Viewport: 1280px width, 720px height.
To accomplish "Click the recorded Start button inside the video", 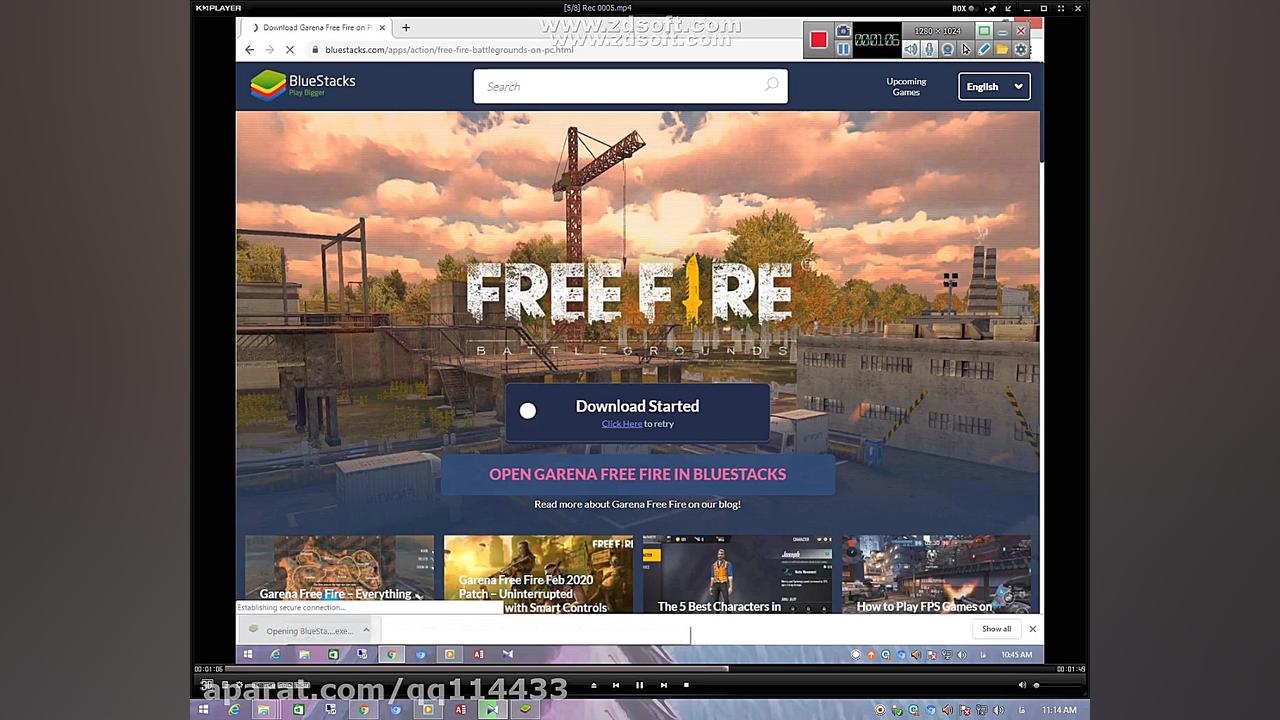I will 248,655.
